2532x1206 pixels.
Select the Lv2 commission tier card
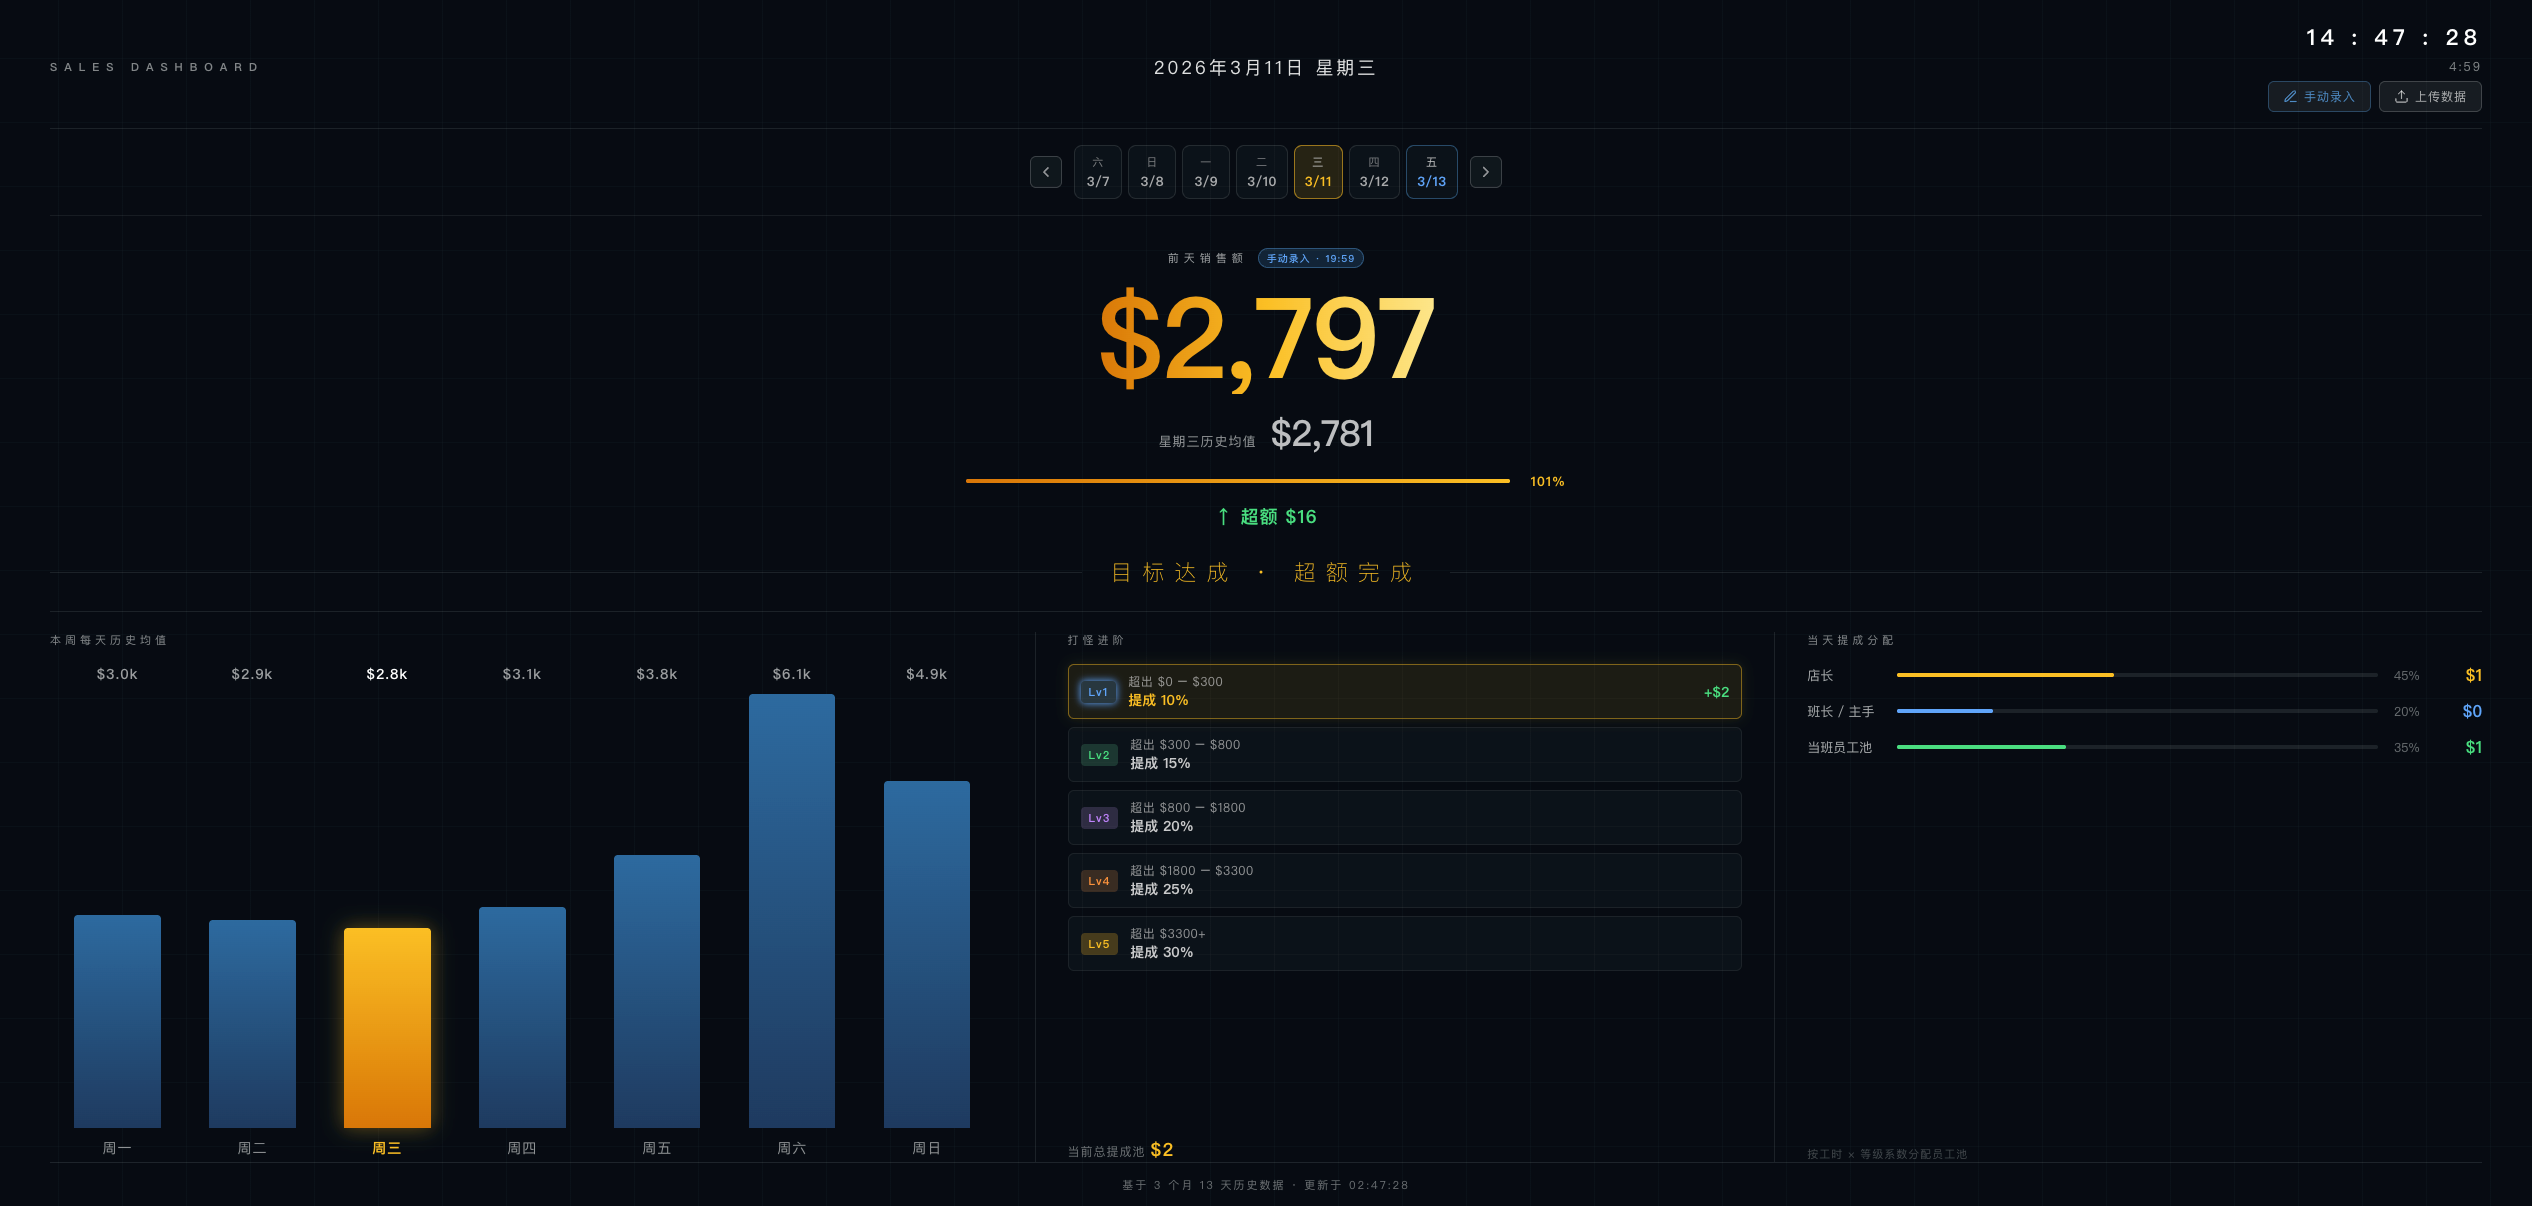[1404, 754]
